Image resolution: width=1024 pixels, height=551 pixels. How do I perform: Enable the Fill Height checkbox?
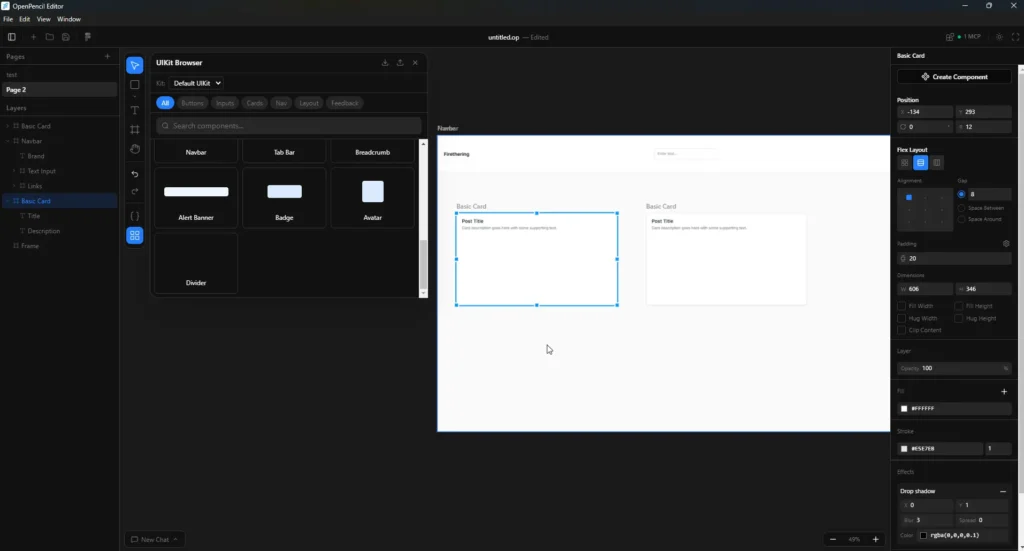pyautogui.click(x=959, y=306)
